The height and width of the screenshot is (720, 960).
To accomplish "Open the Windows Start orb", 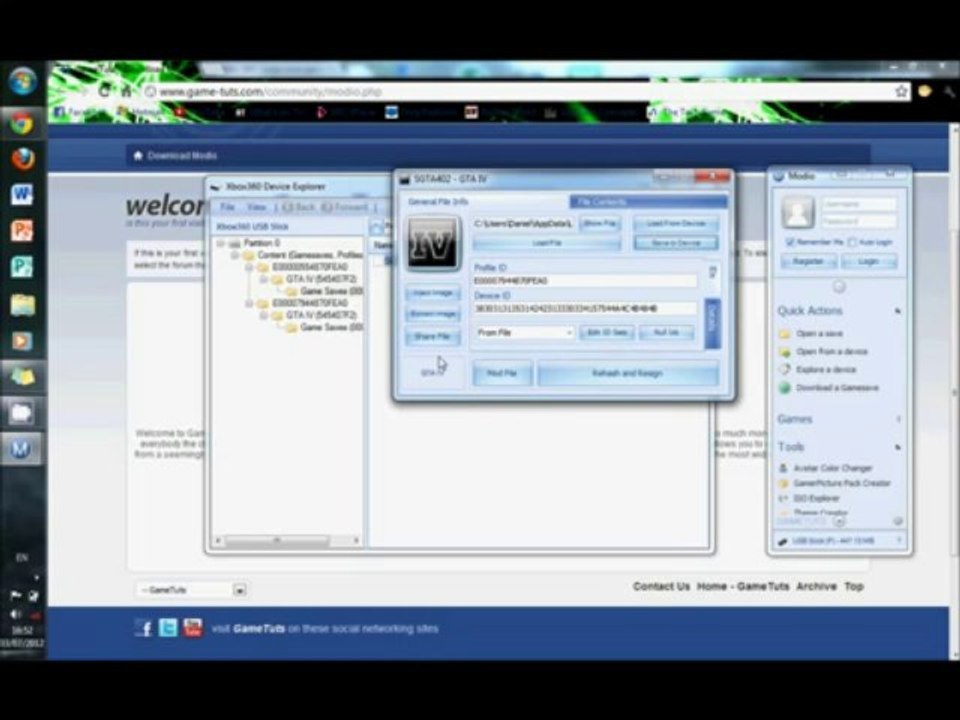I will (23, 81).
